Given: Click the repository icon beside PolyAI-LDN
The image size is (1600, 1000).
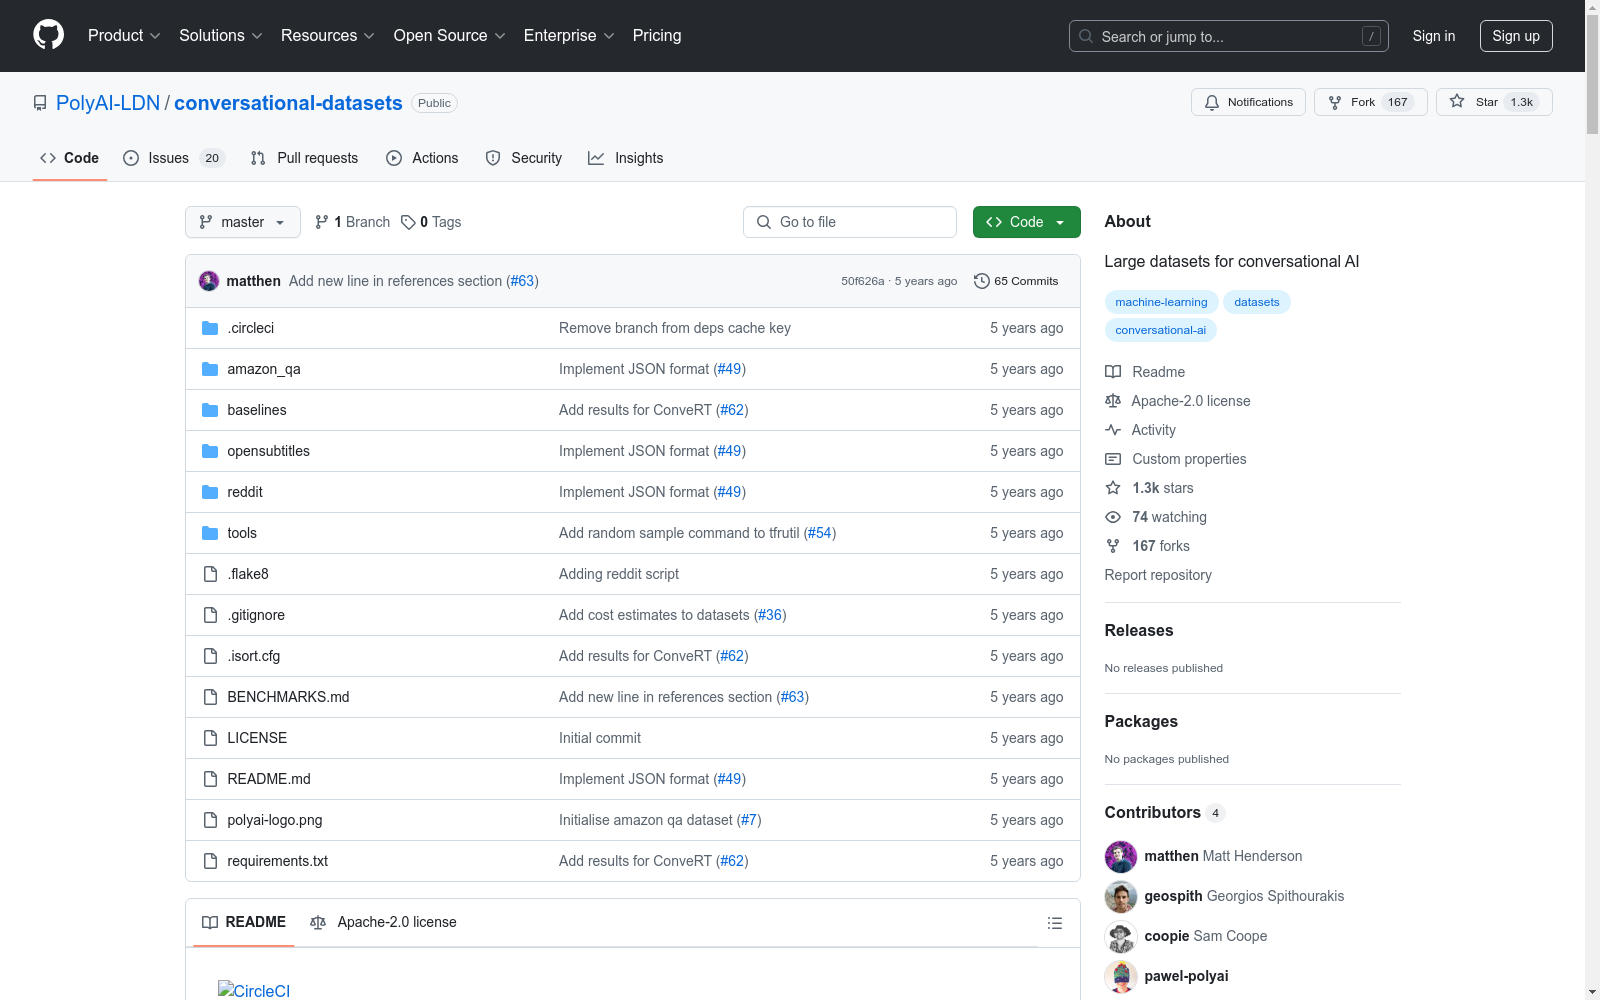Looking at the screenshot, I should click(40, 103).
